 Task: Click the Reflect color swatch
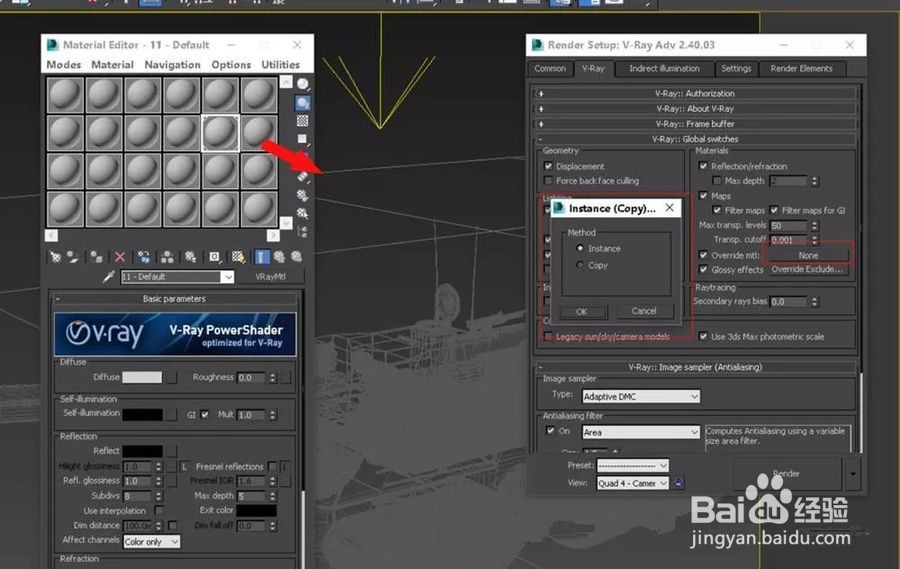[142, 451]
